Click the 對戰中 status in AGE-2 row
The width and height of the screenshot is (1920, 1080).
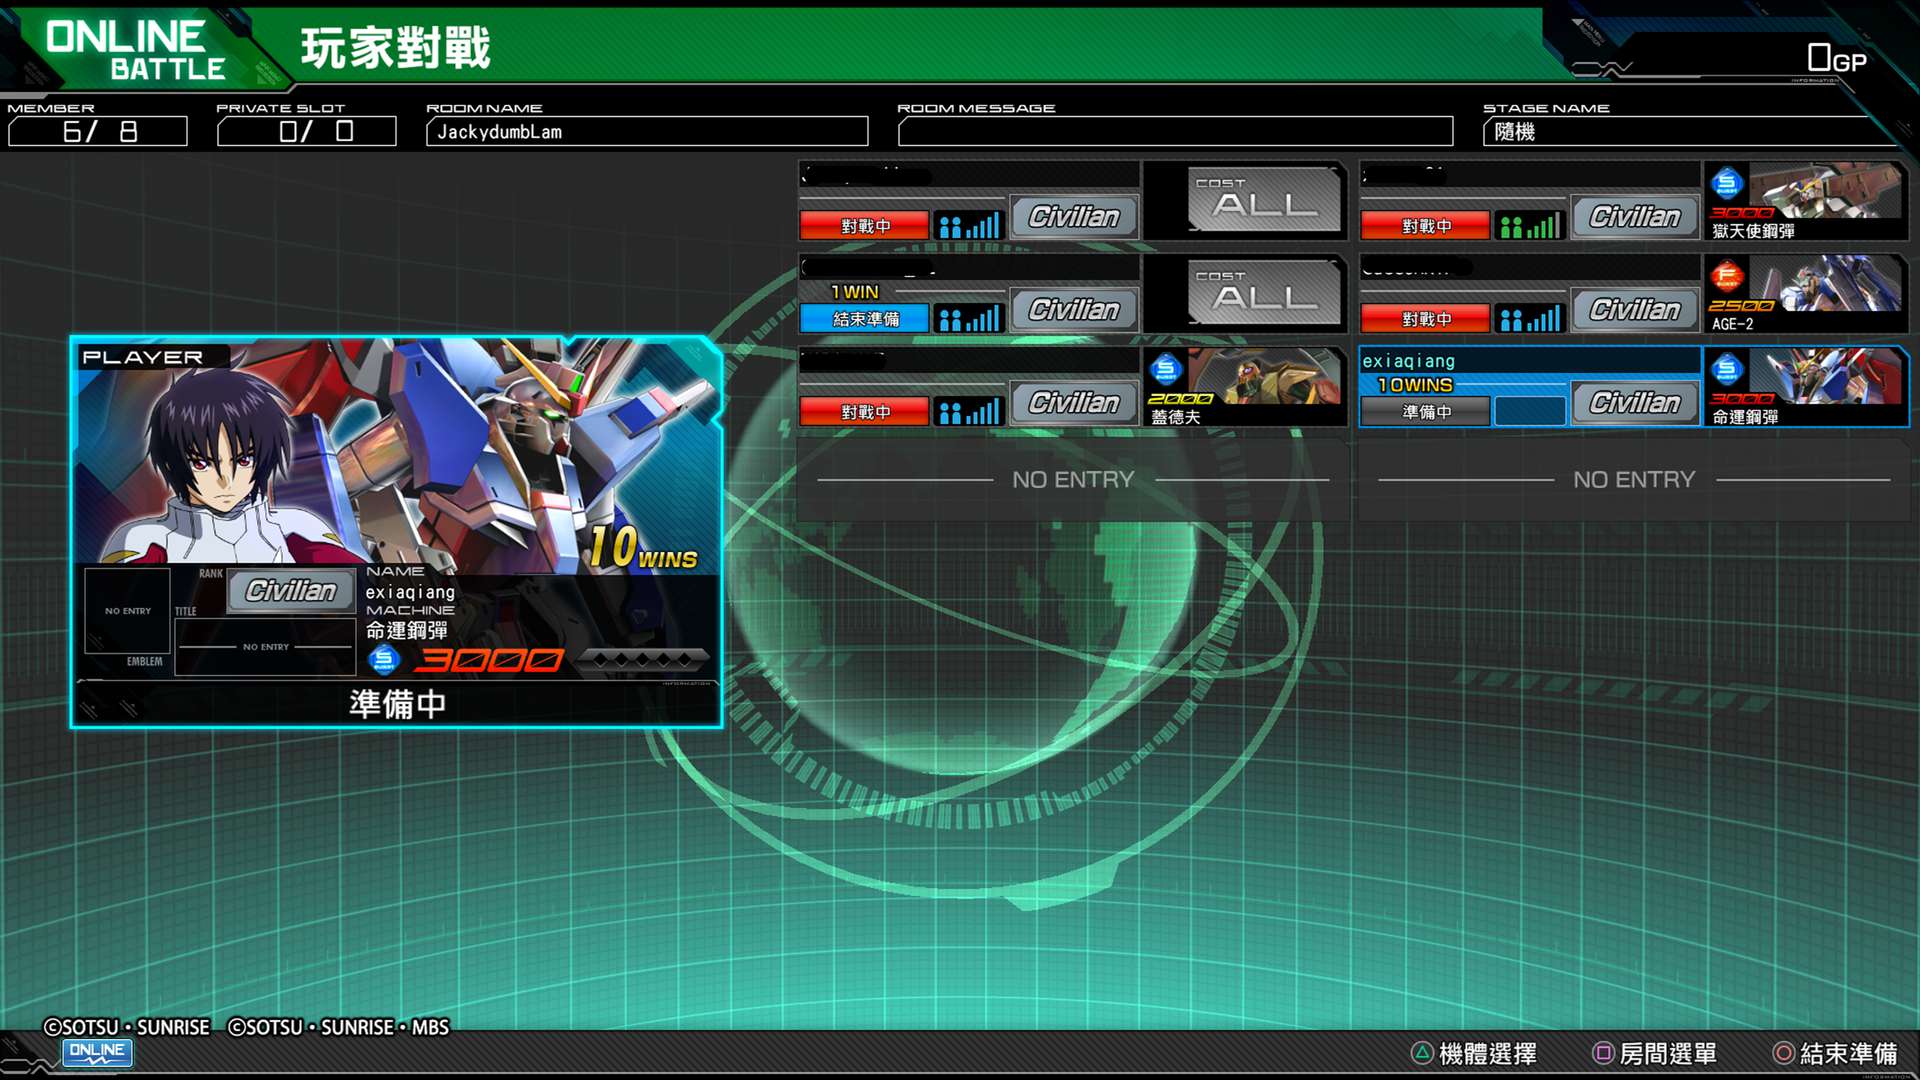coord(1426,319)
